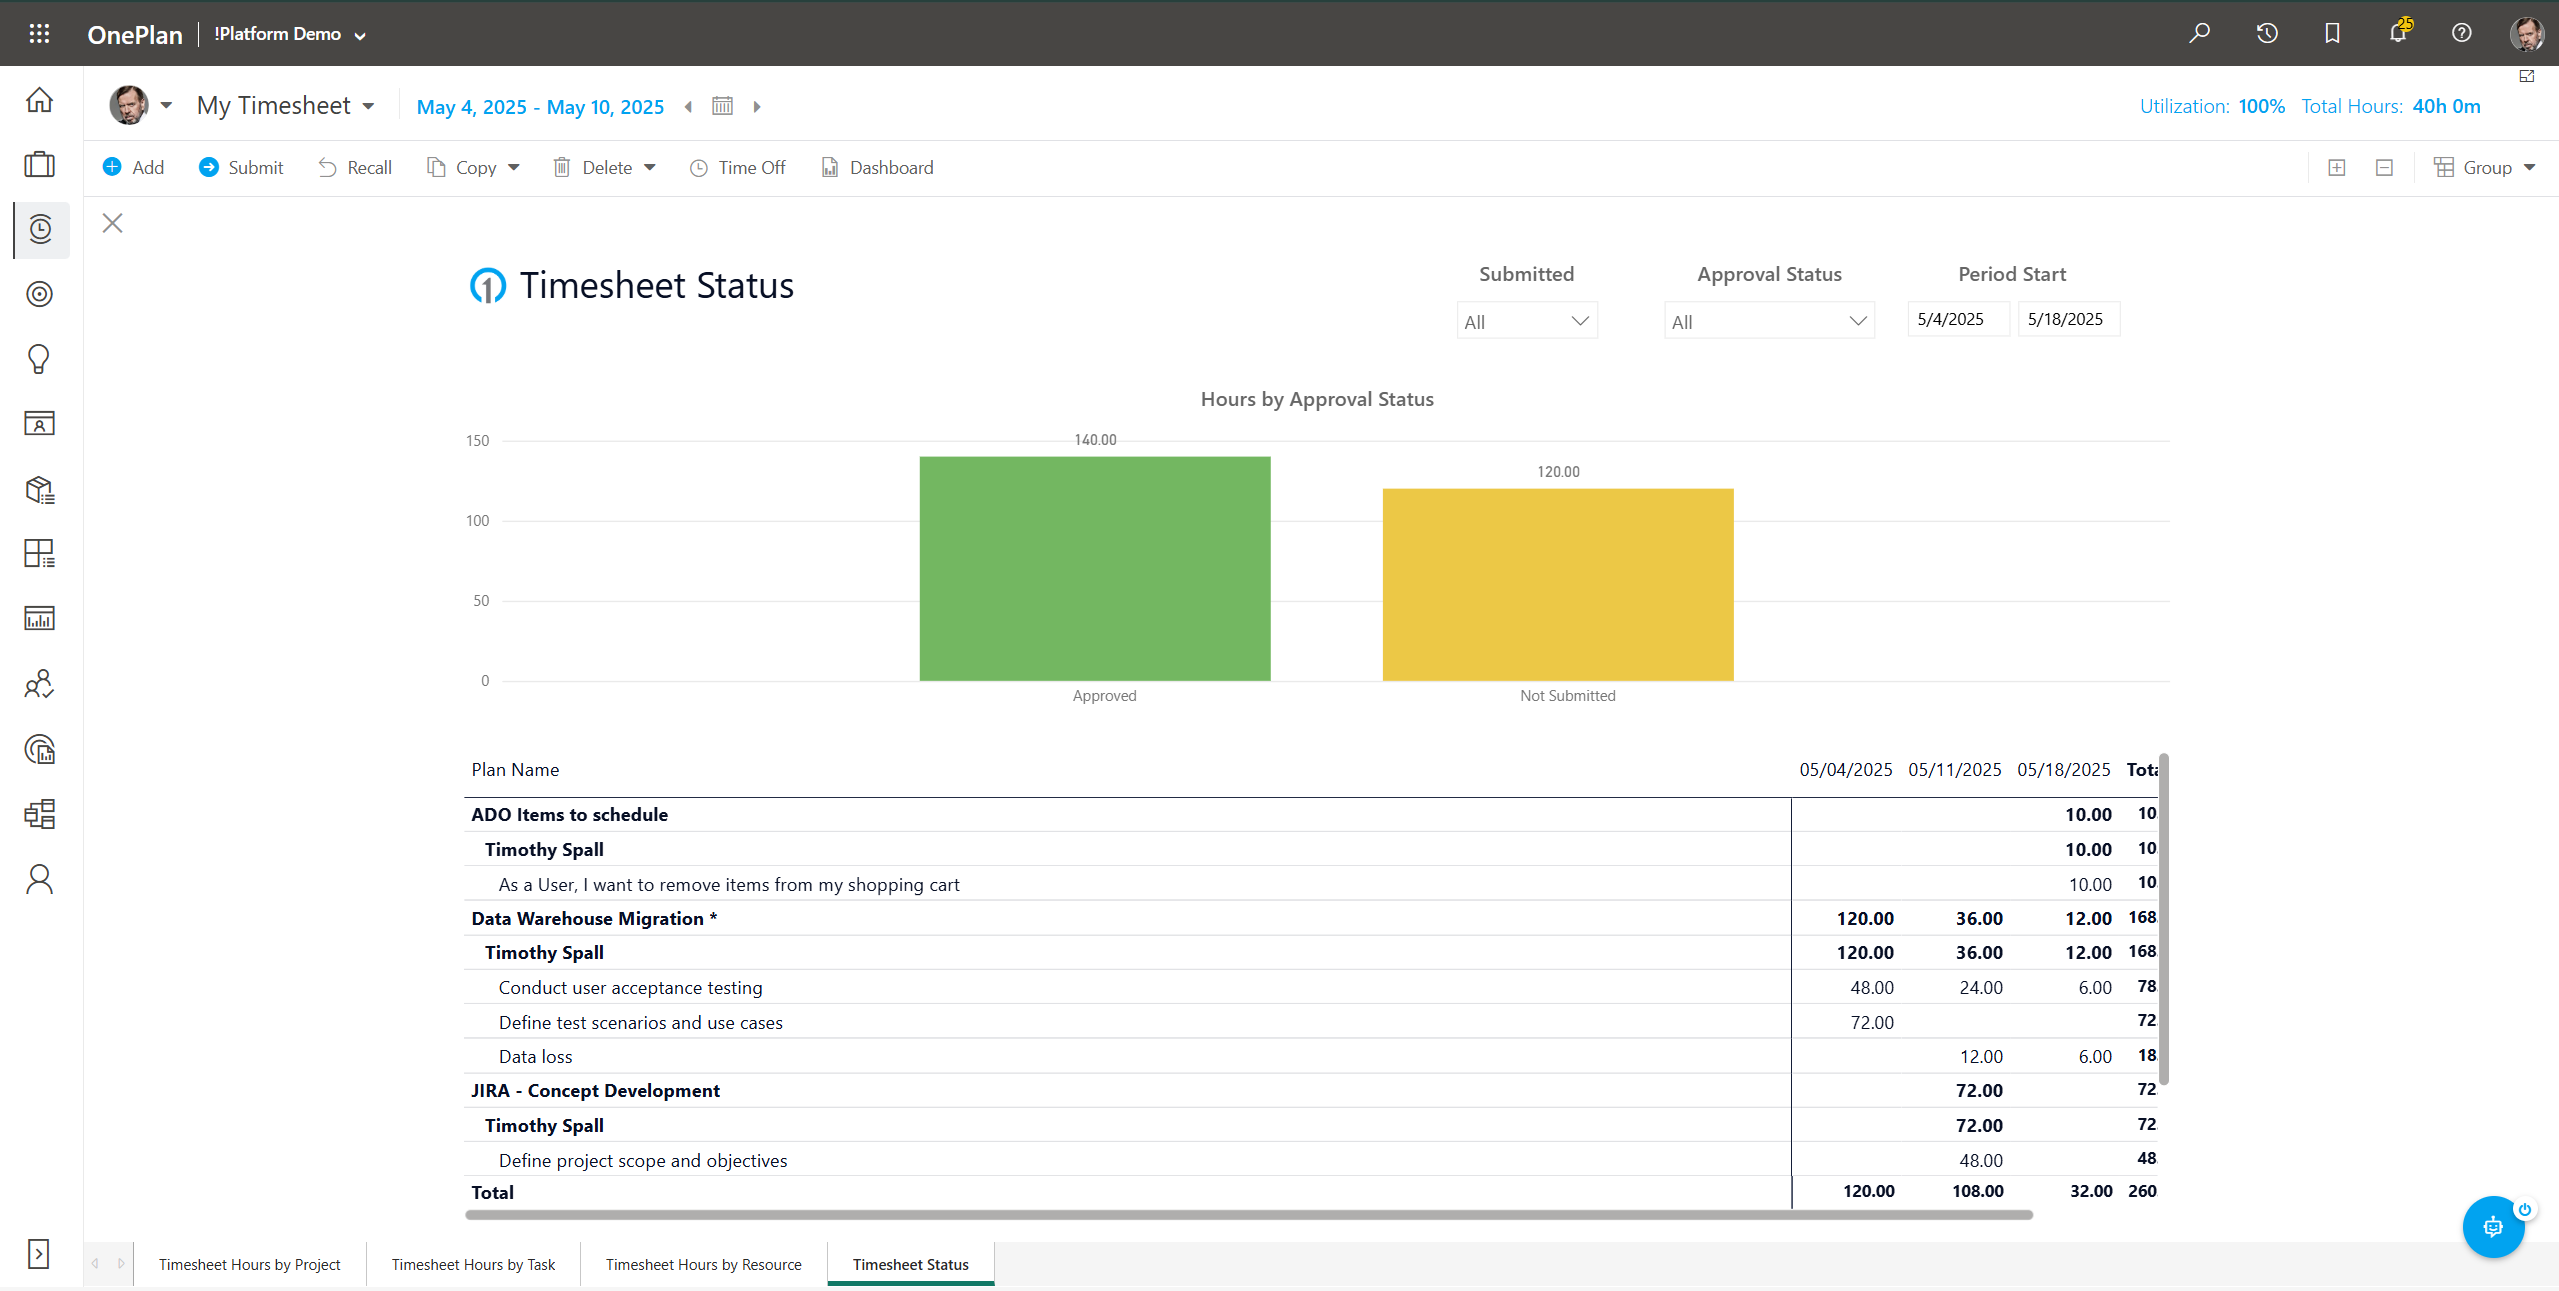Click the Recall toolbar action
Viewport: 2559px width, 1291px height.
pyautogui.click(x=354, y=167)
